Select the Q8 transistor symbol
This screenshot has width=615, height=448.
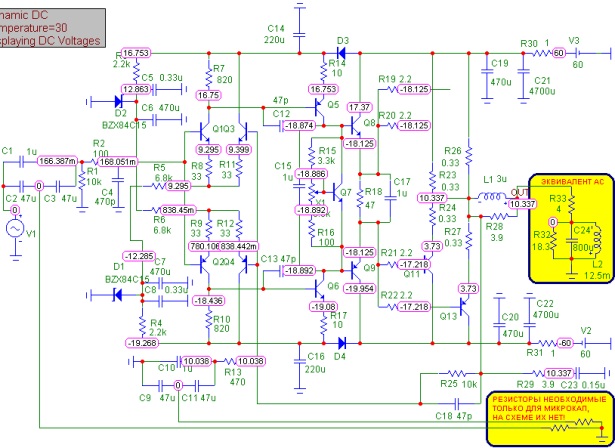(x=355, y=126)
